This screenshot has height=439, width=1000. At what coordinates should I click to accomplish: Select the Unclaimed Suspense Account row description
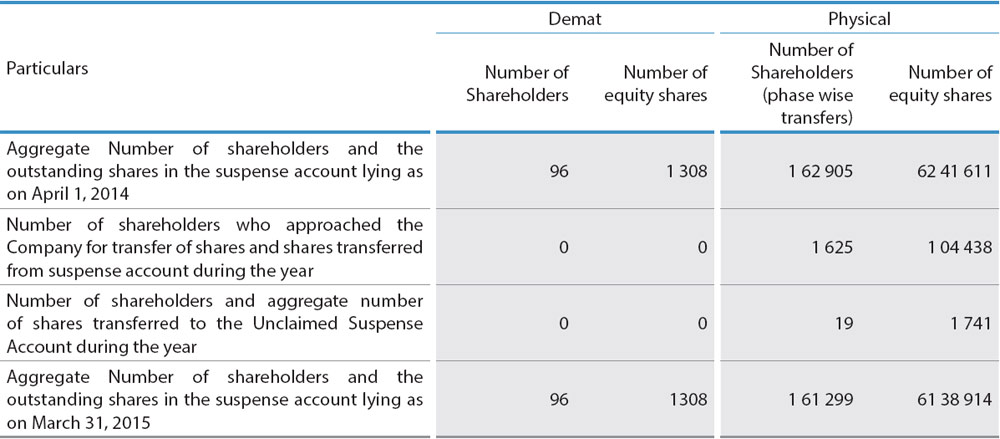[x=214, y=322]
